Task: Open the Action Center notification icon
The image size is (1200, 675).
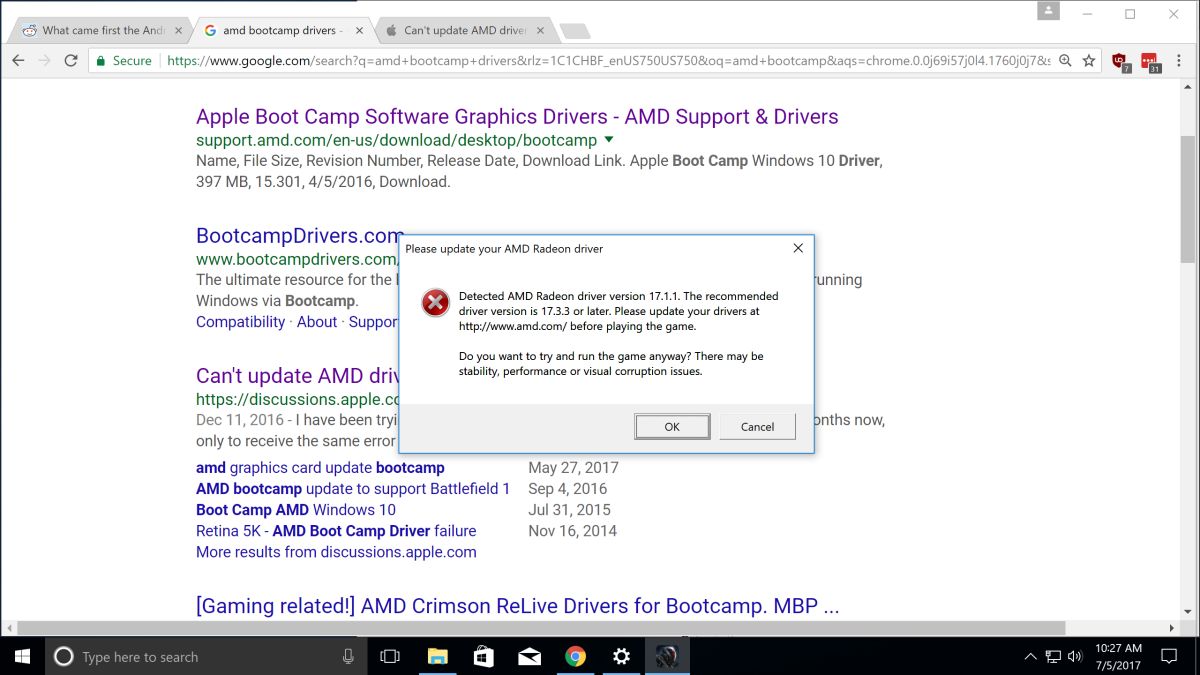Action: [x=1169, y=657]
